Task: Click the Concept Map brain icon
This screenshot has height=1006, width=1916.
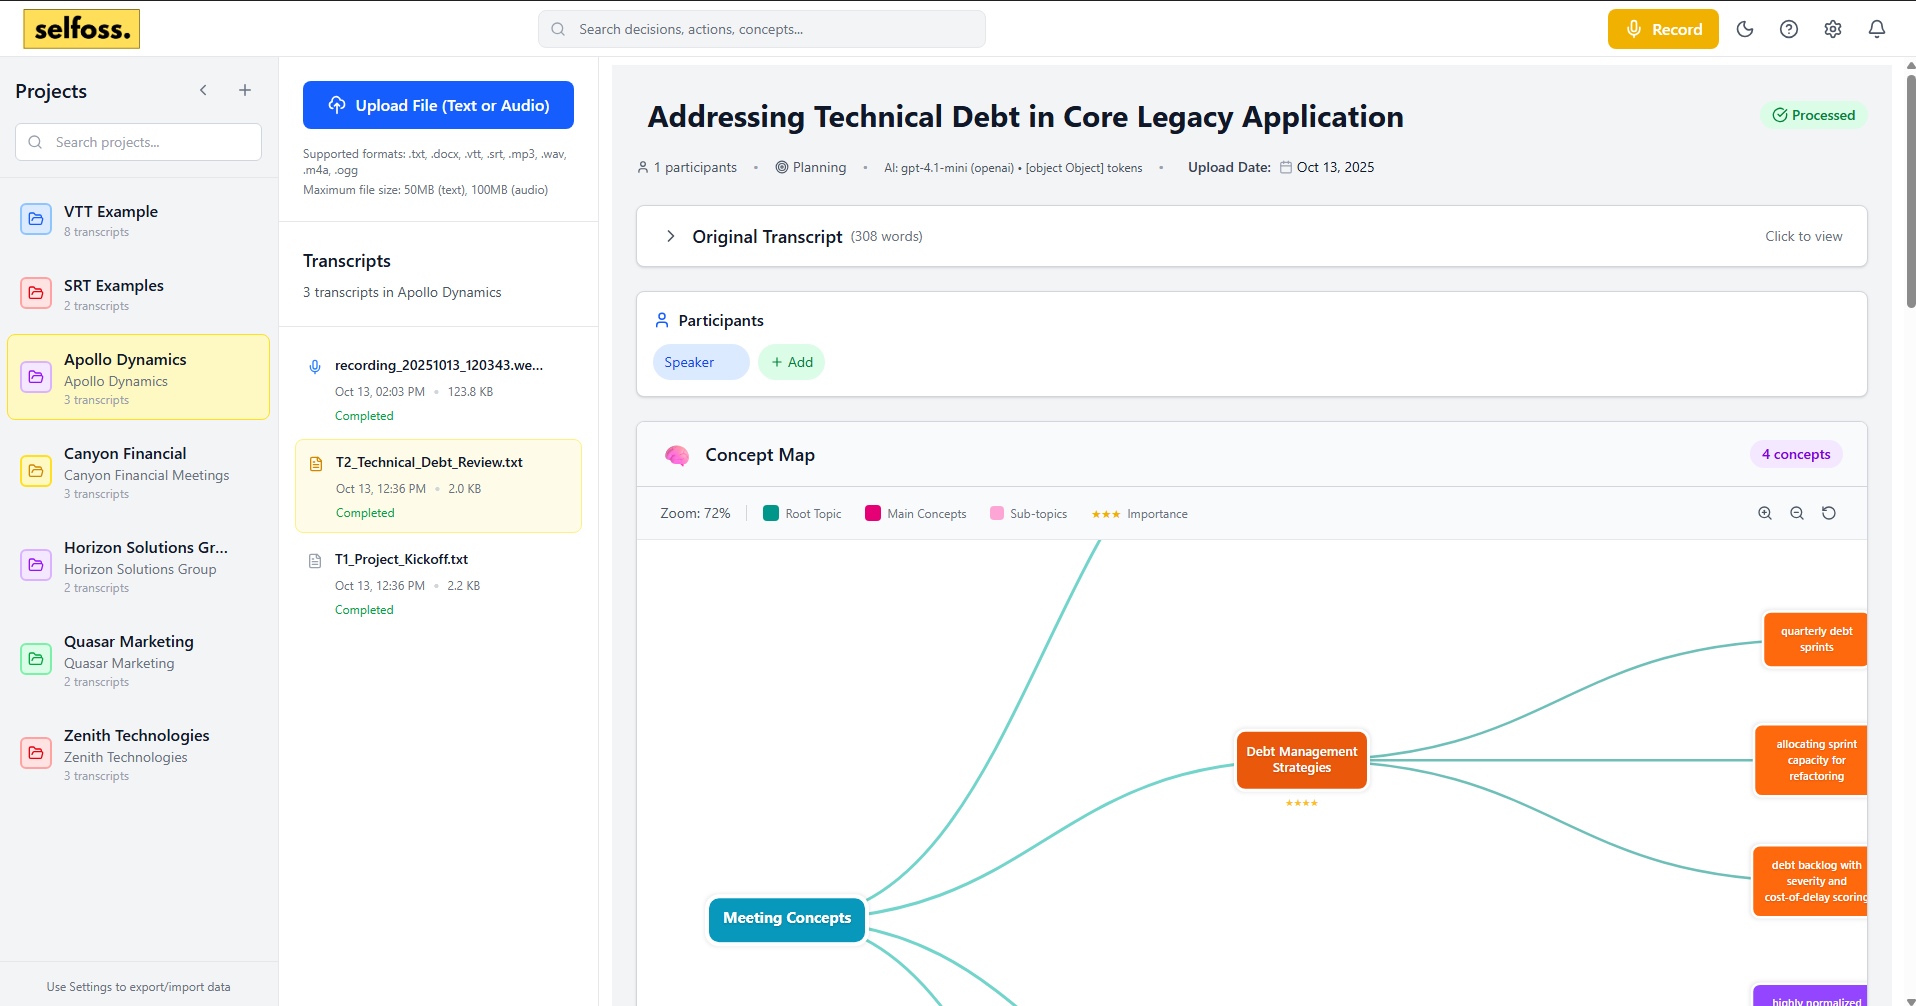Action: tap(677, 455)
